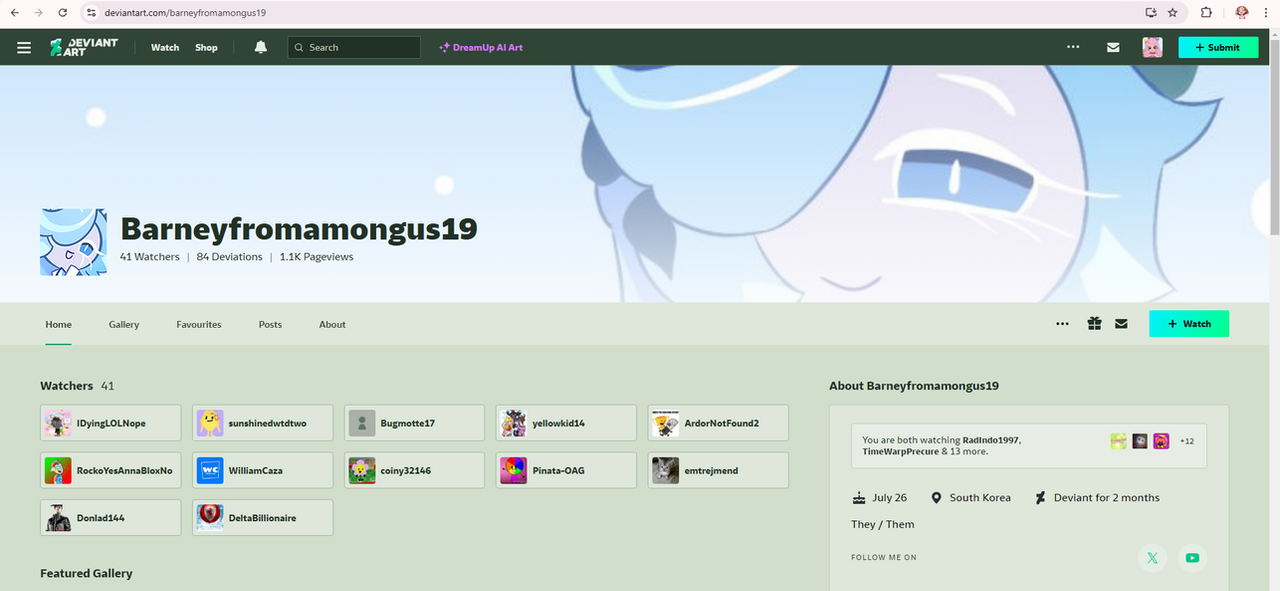Open watcher sunshinedwtdtwo
This screenshot has height=591, width=1280.
(263, 423)
